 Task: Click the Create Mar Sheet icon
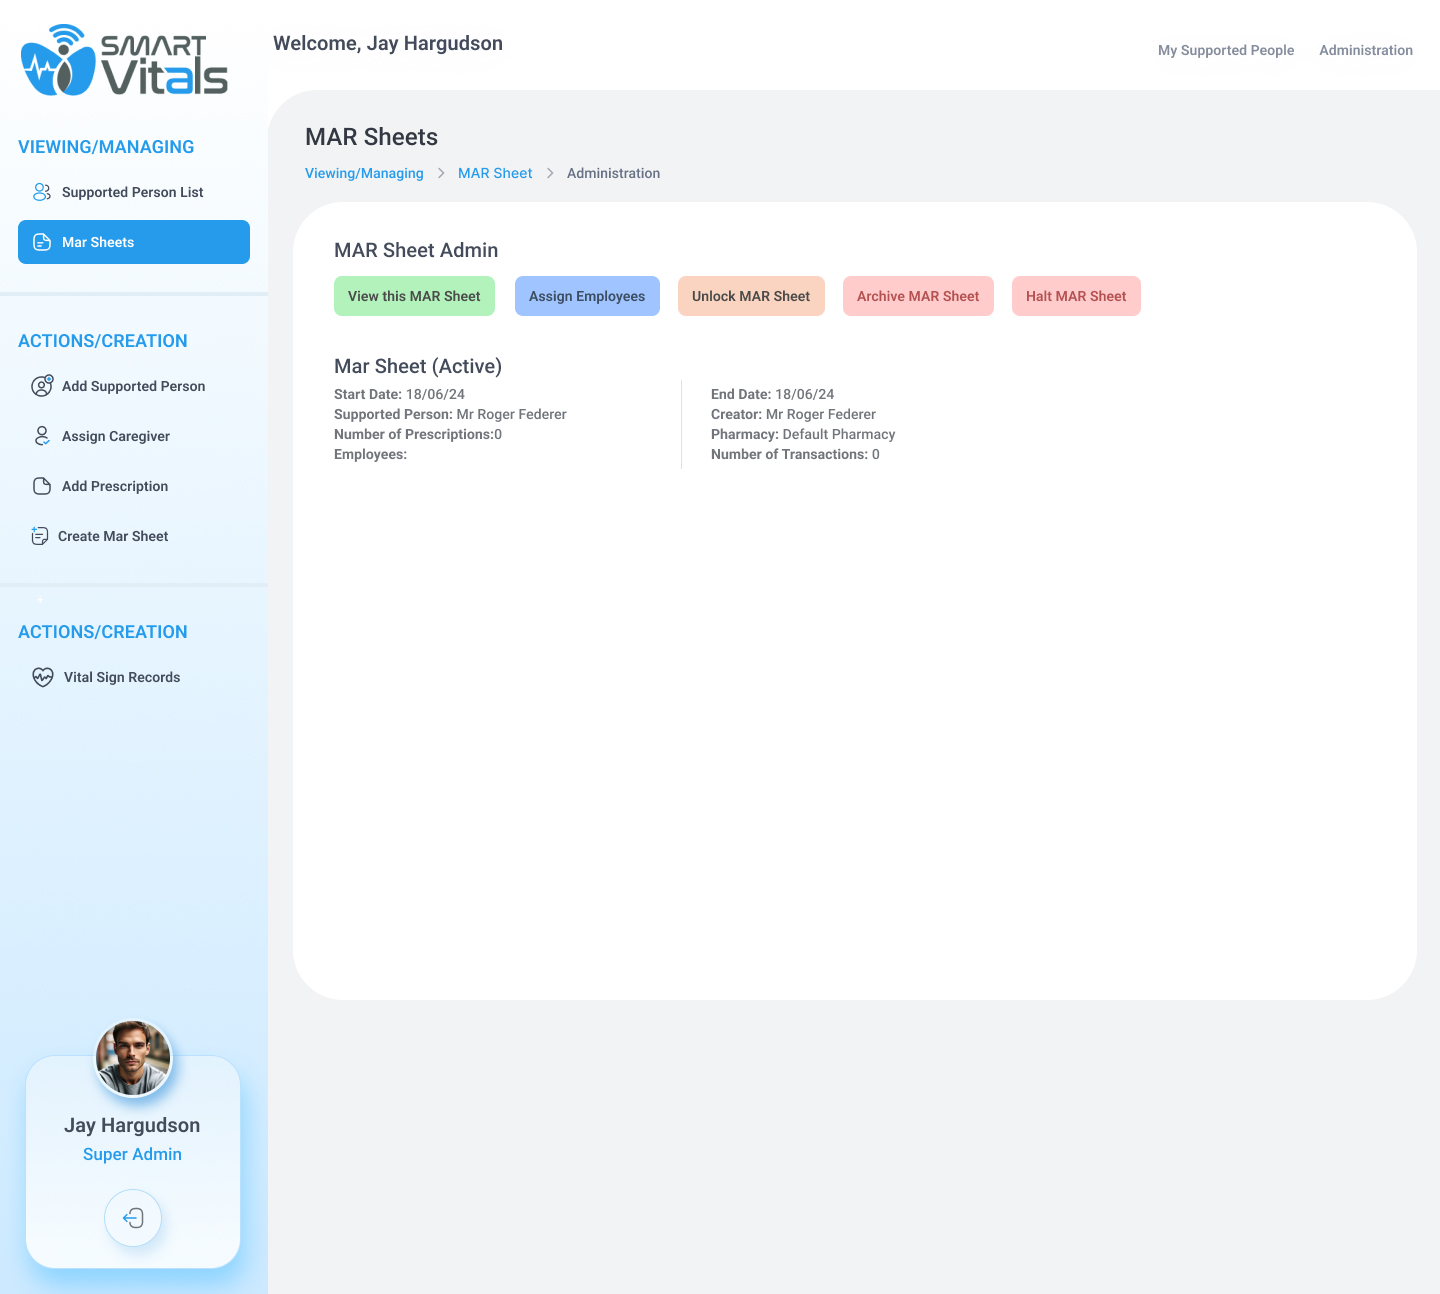pos(40,536)
